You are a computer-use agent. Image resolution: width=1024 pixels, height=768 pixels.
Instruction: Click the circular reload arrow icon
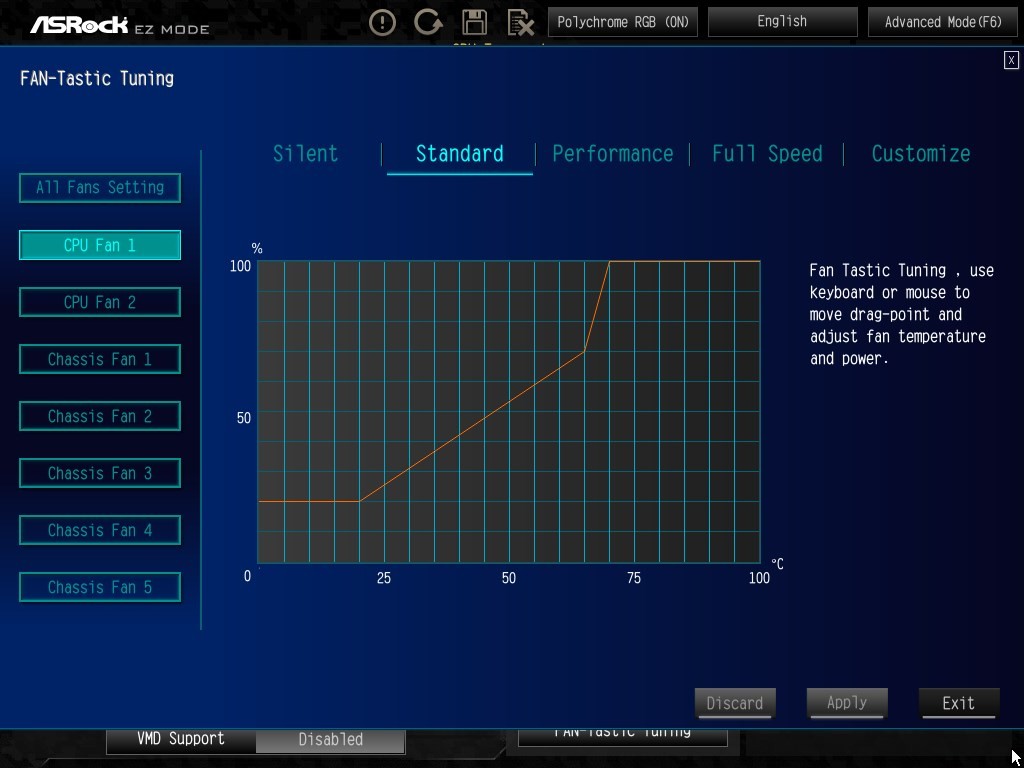click(x=428, y=23)
